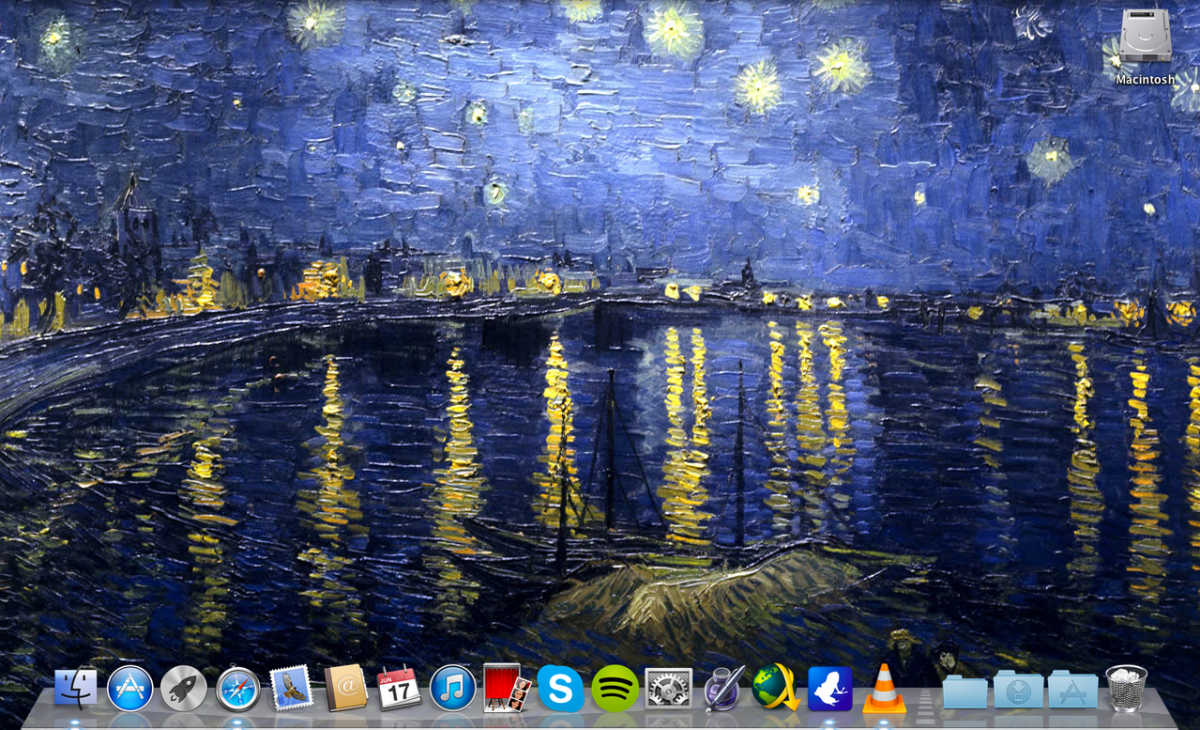Open Calendar showing date 17

[x=399, y=688]
